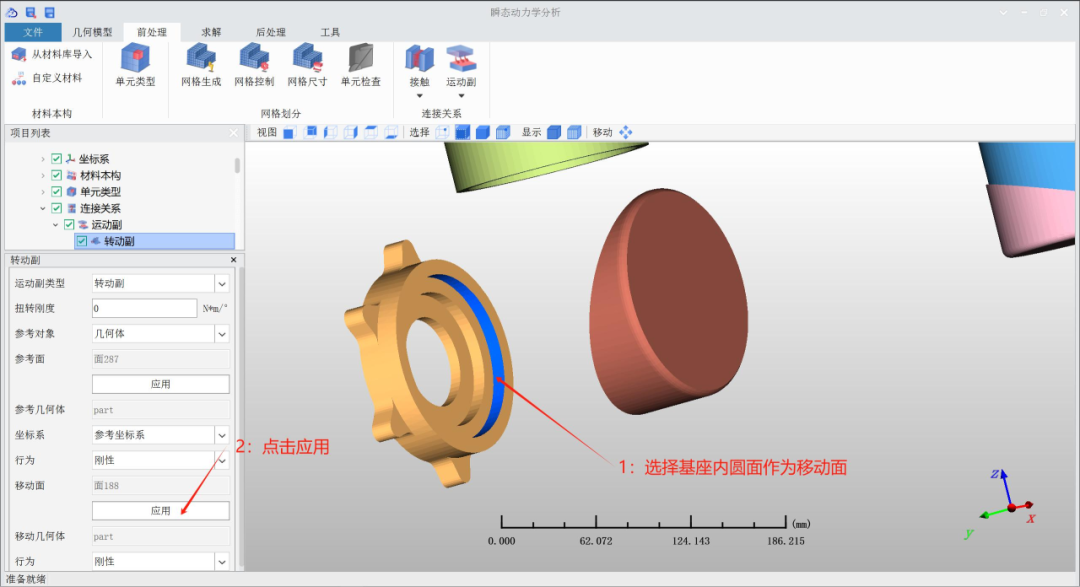Open the 运动副类型 dropdown

click(x=222, y=283)
